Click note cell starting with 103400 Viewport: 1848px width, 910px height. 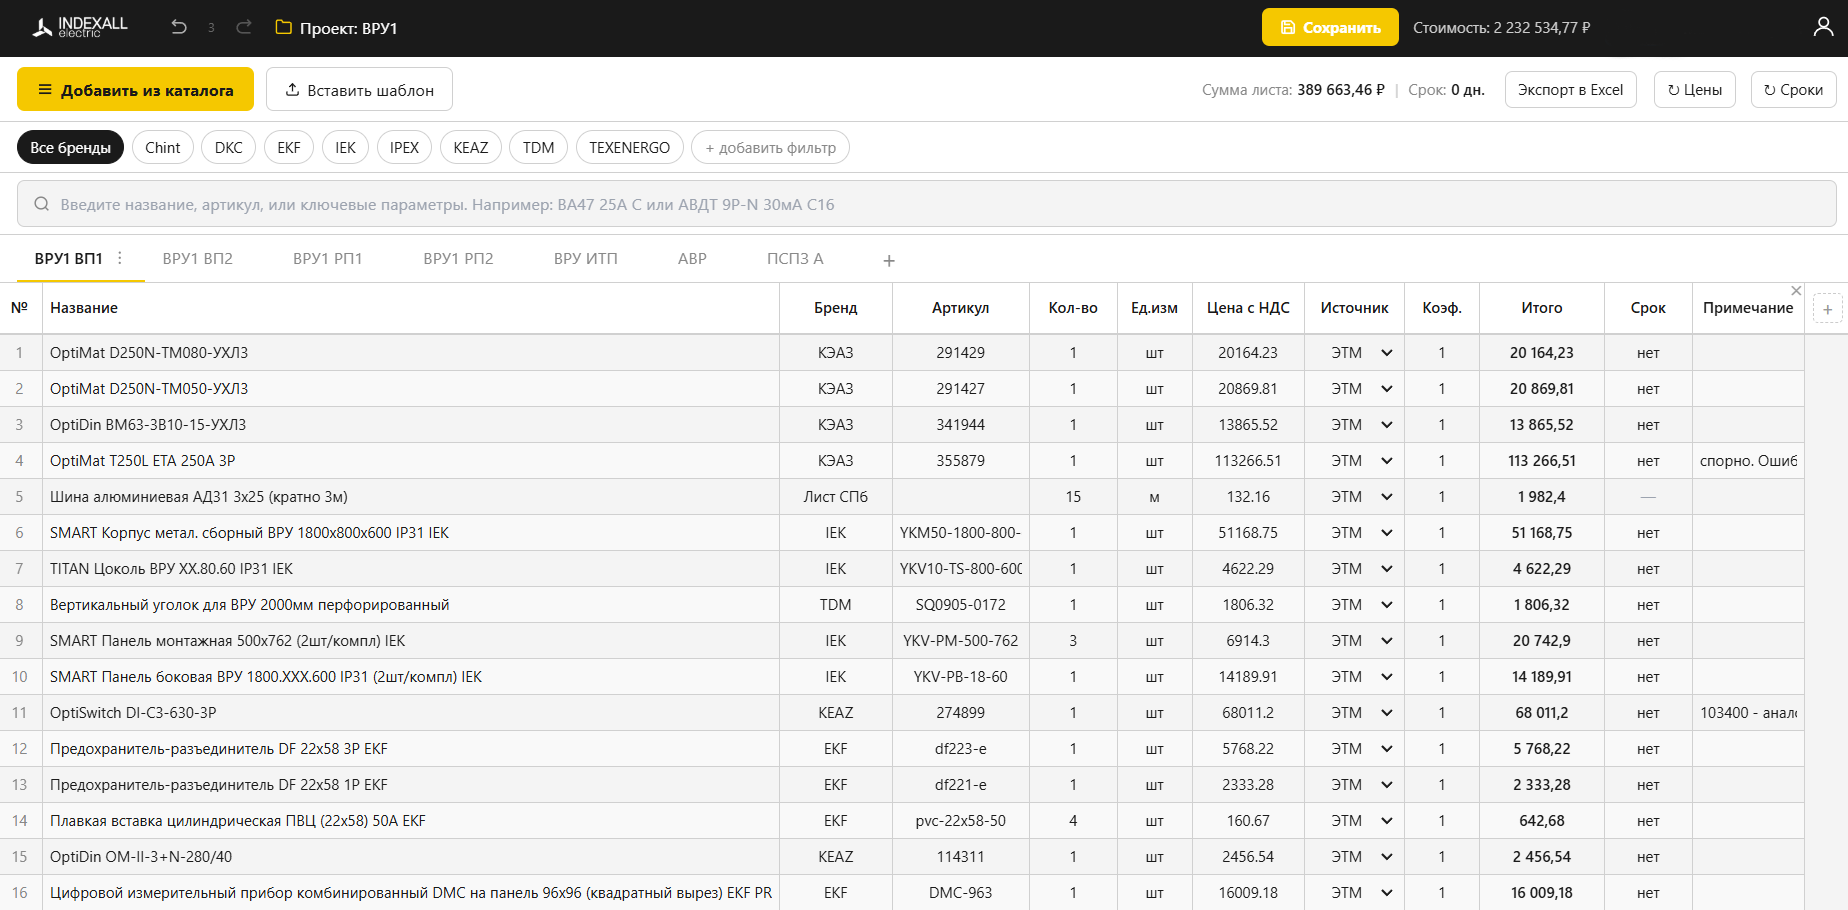coord(1748,713)
